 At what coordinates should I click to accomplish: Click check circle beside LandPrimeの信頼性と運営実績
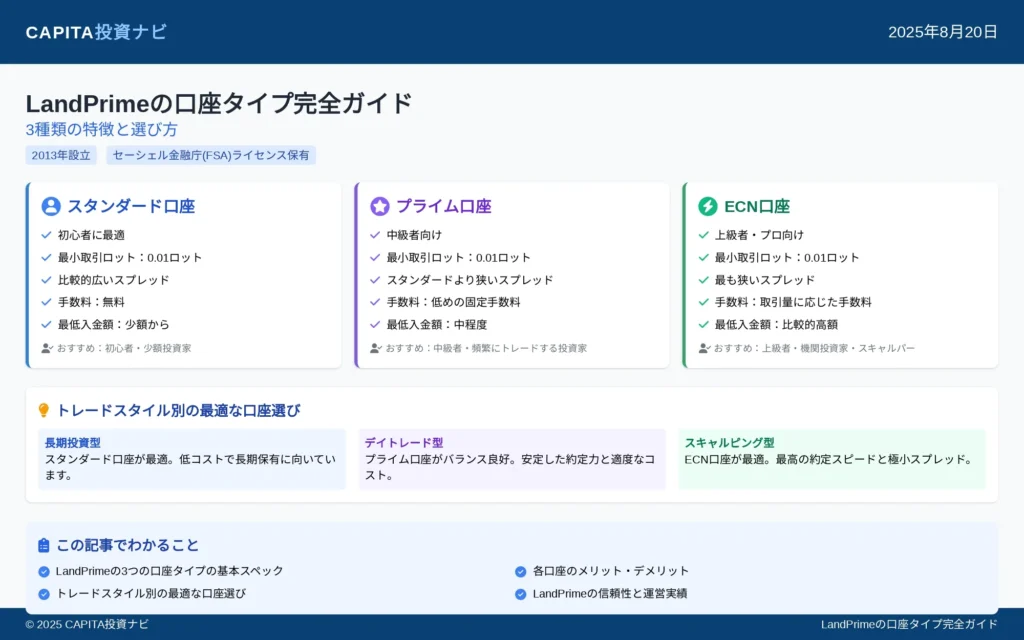(x=520, y=594)
